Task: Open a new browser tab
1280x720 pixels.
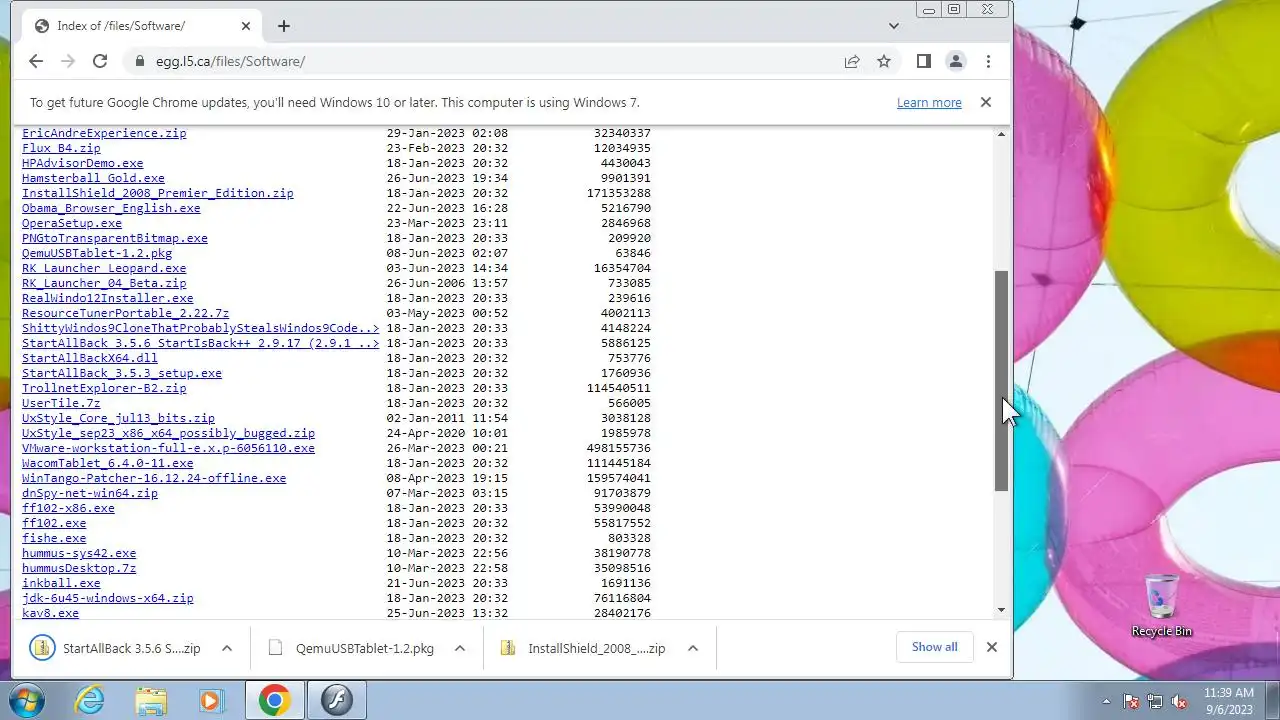Action: point(284,26)
